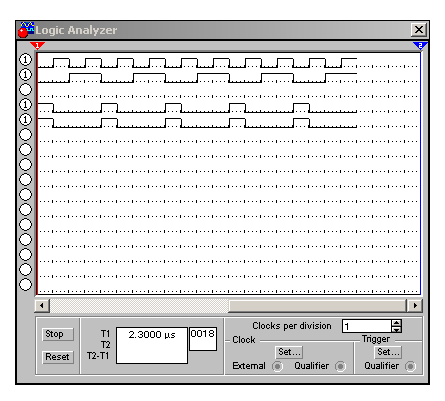Click the fifth channel terminal circle
This screenshot has width=445, height=401.
pyautogui.click(x=25, y=120)
